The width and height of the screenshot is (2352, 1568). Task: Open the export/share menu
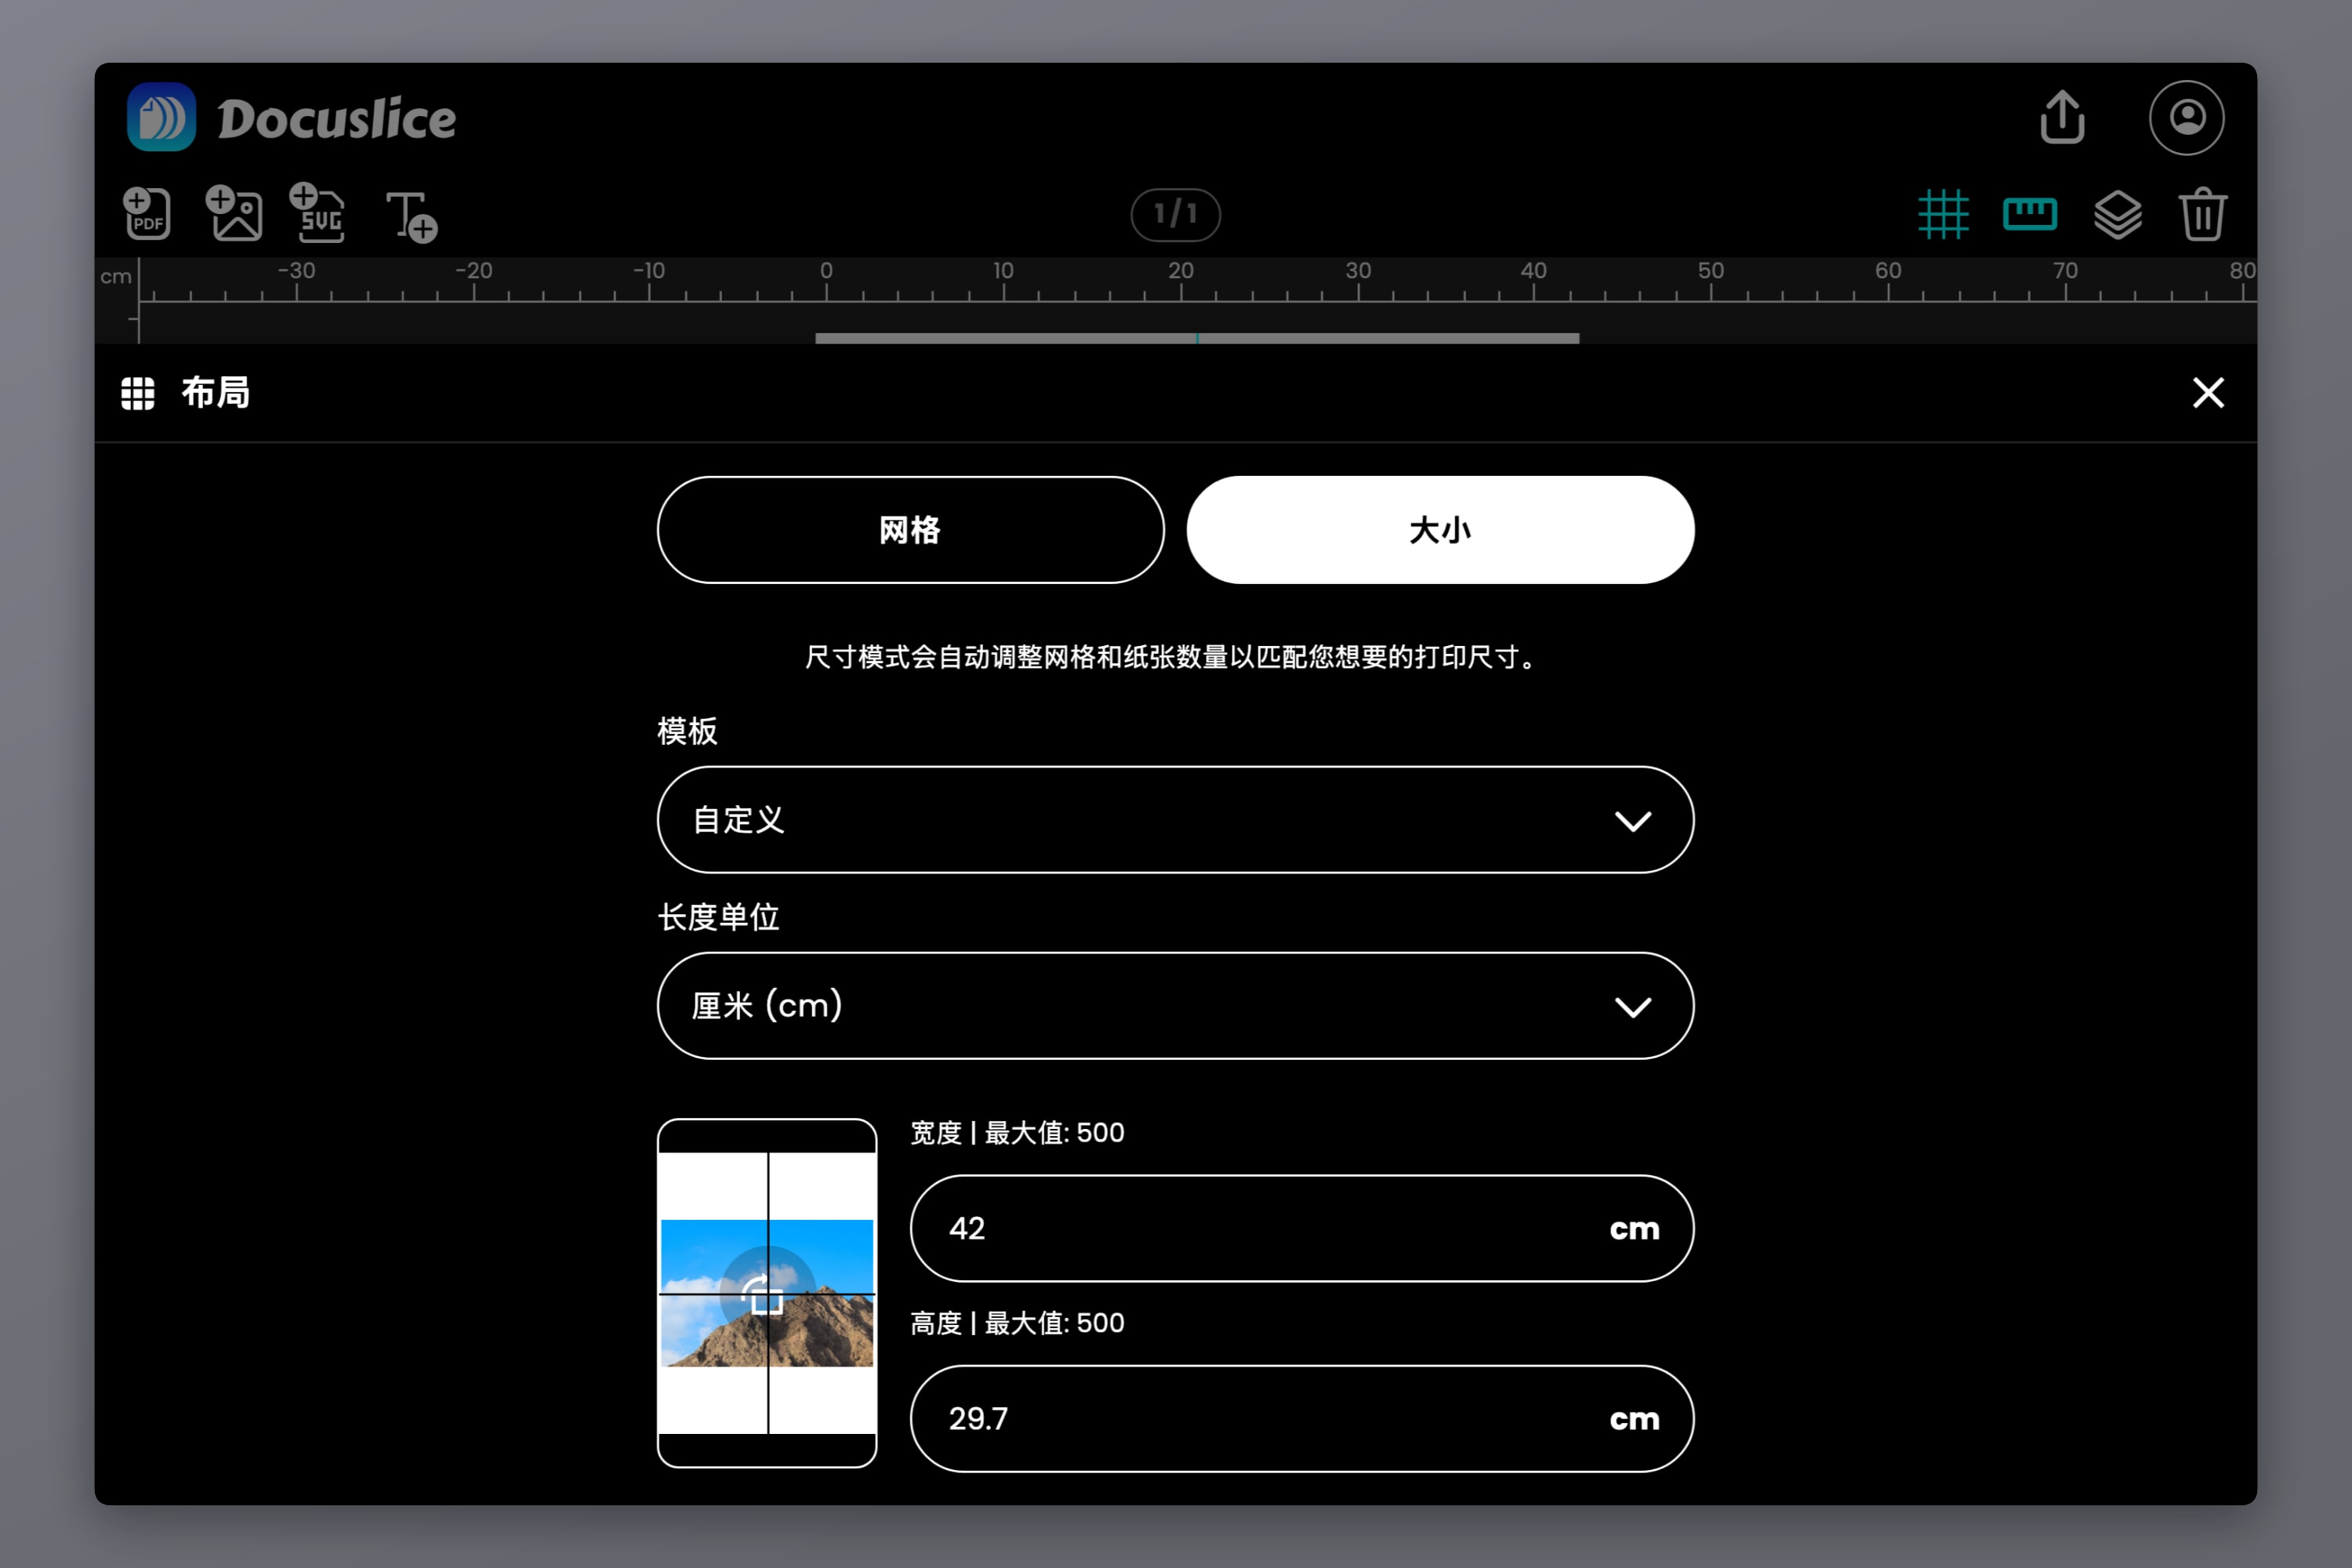(2062, 117)
